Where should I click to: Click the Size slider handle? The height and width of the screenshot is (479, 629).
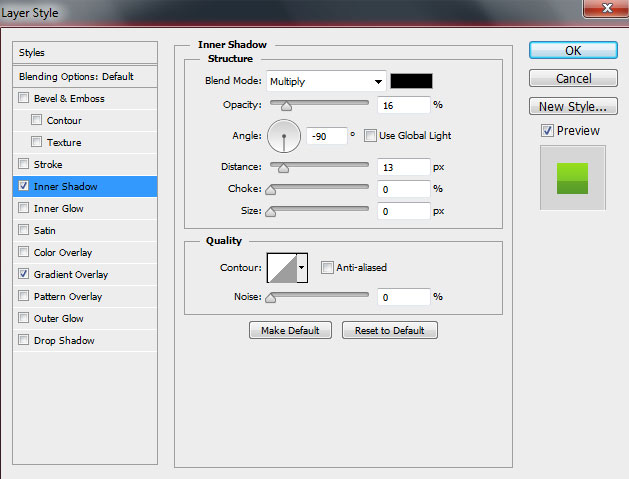tap(271, 212)
